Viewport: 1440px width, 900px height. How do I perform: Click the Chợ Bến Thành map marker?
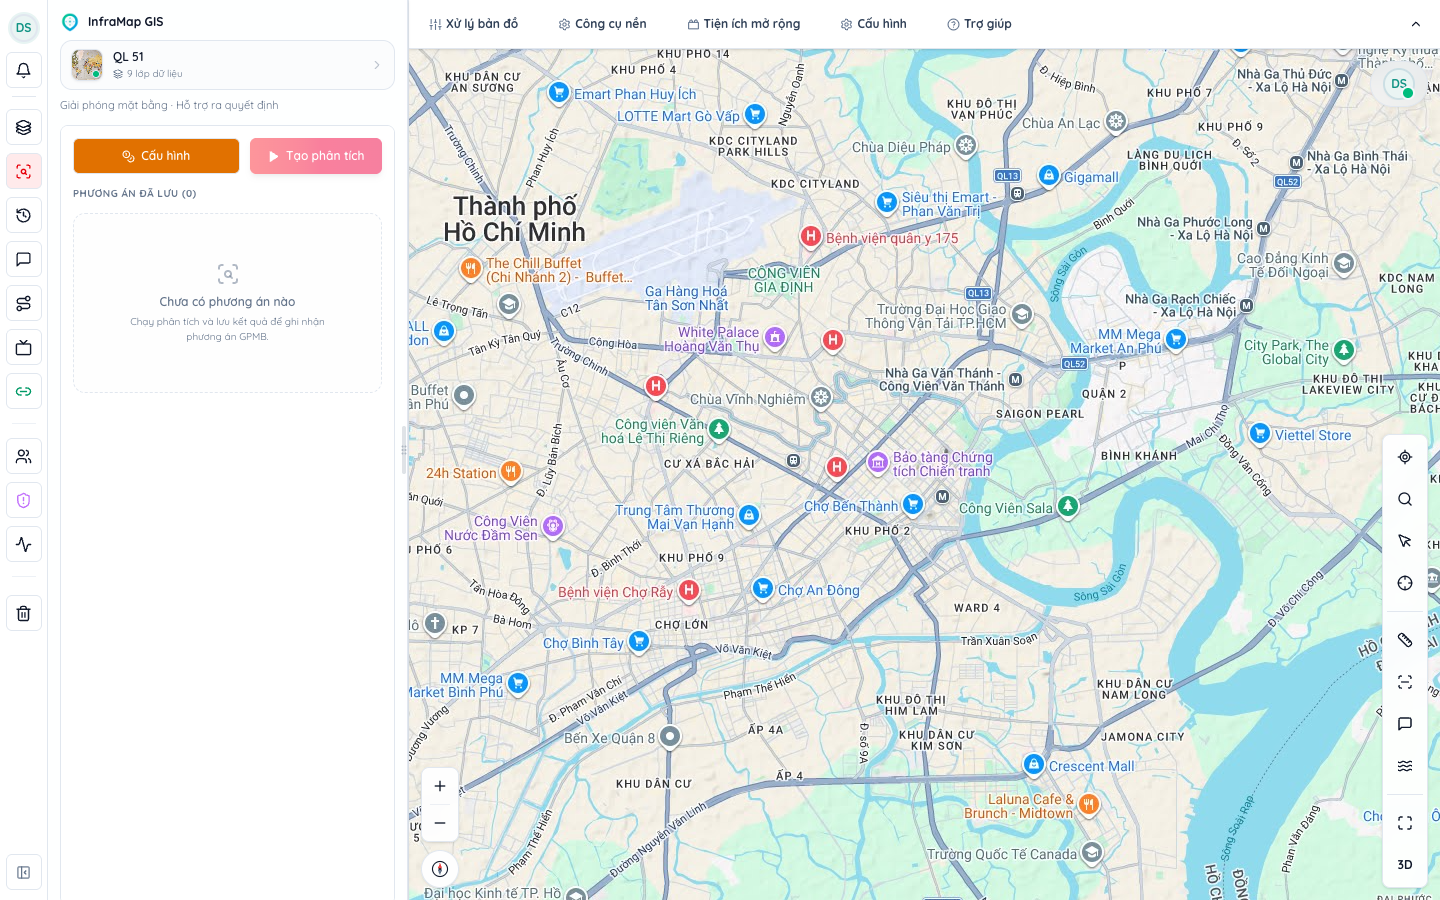(x=913, y=505)
